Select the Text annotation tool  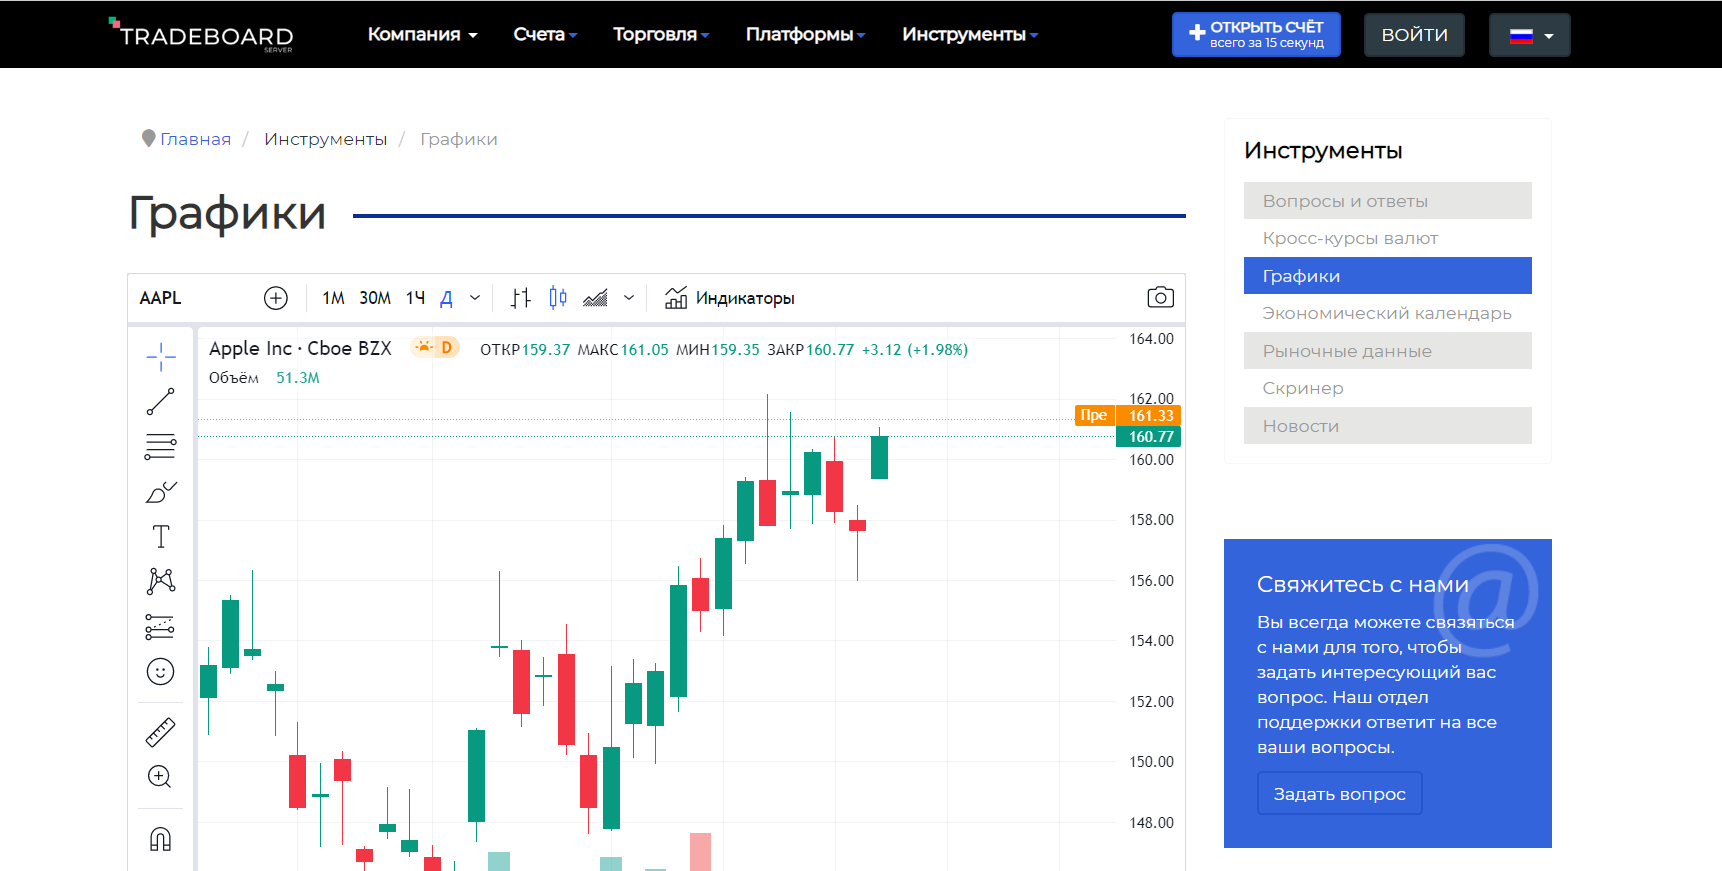(160, 536)
